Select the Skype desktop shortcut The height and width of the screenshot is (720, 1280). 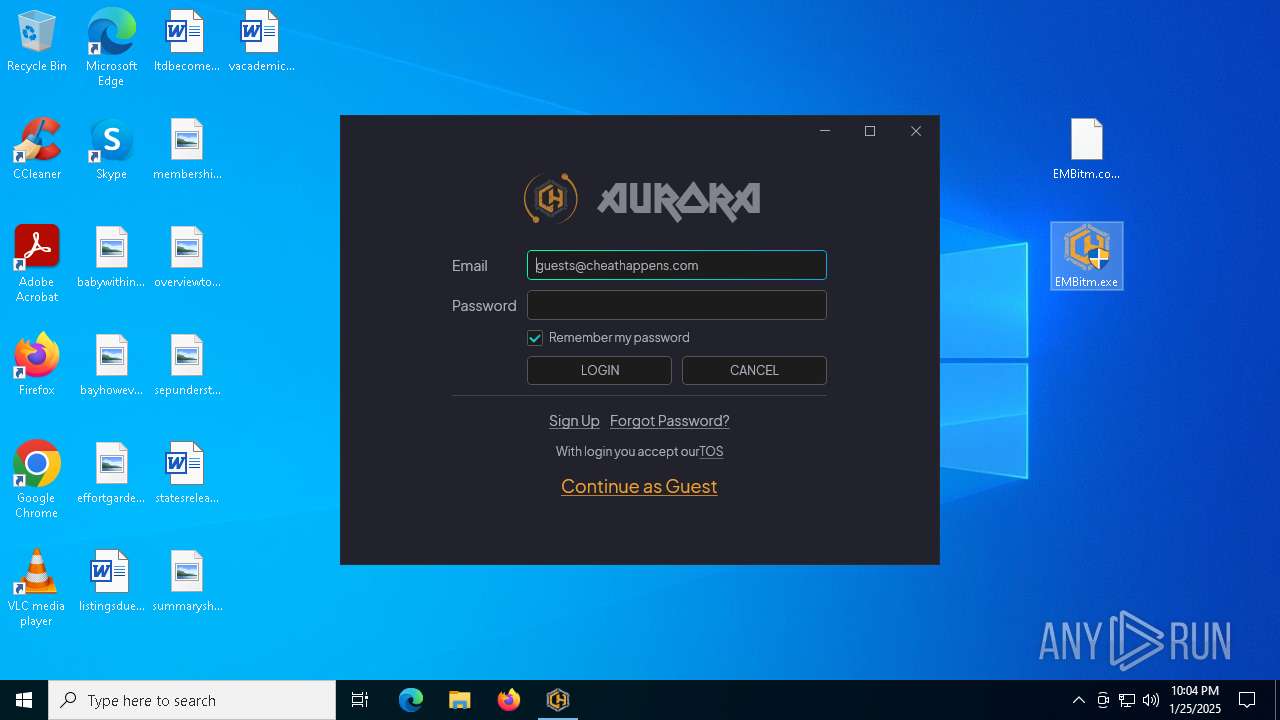pos(111,150)
